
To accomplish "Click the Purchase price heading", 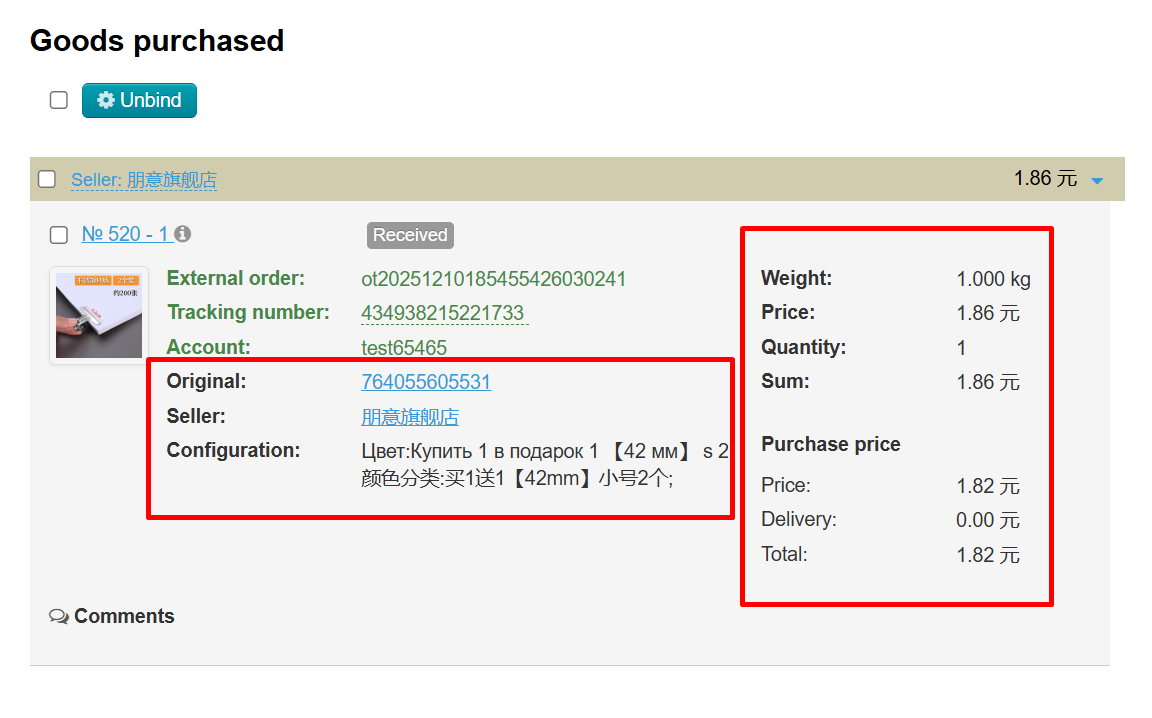I will tap(830, 445).
